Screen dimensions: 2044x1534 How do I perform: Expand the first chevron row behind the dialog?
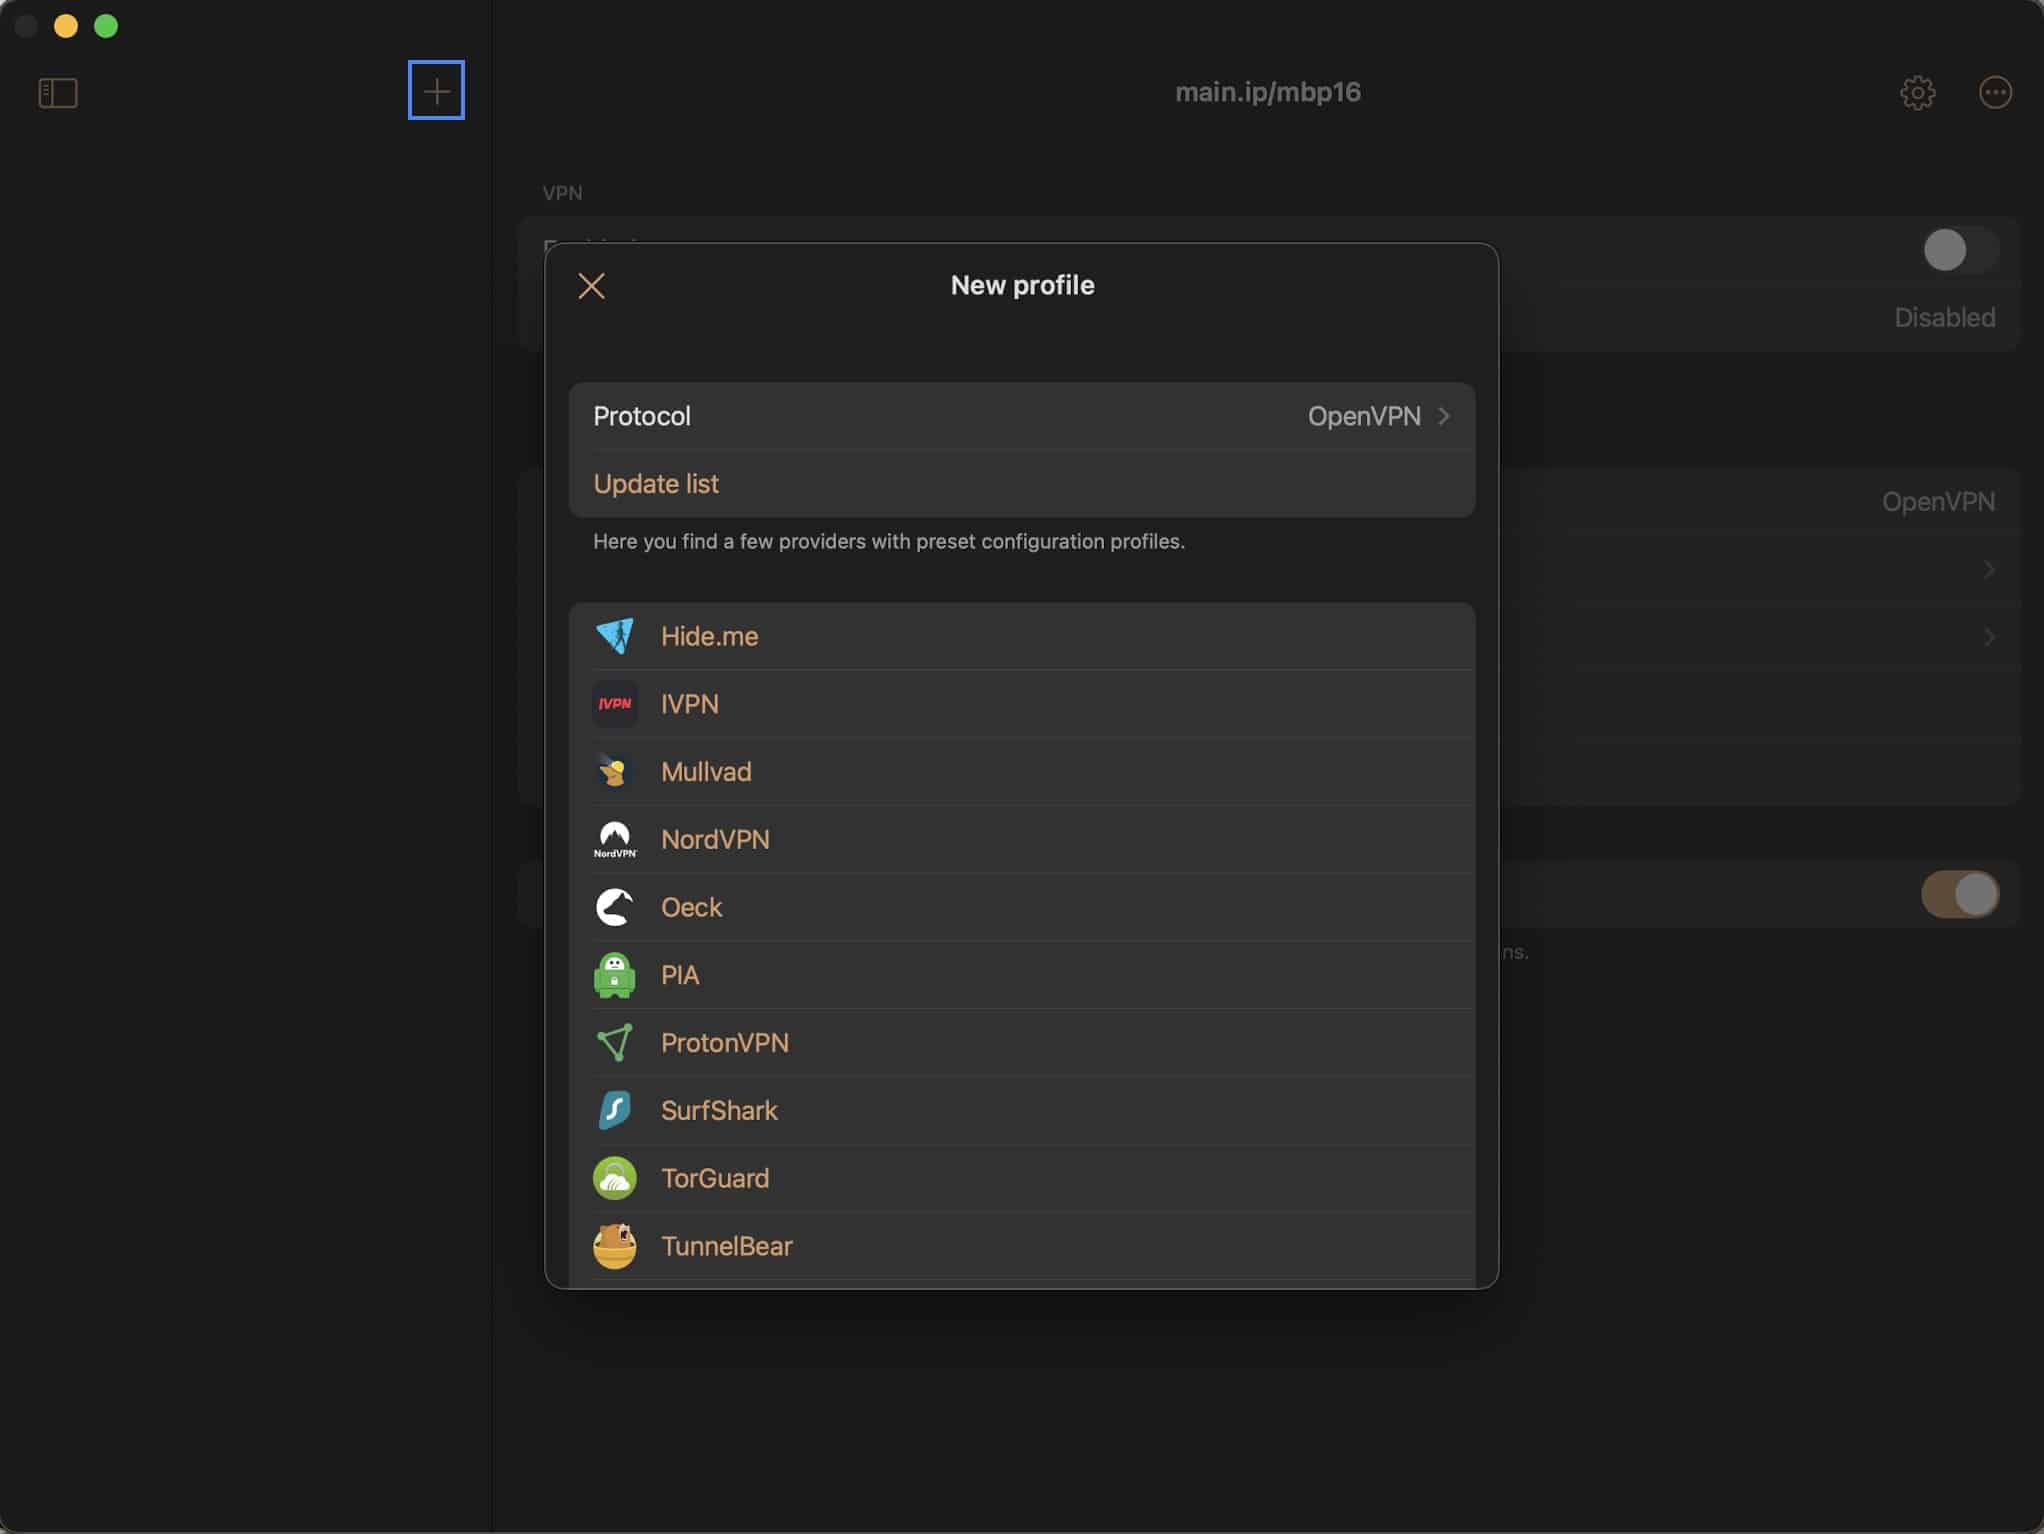[x=1989, y=569]
